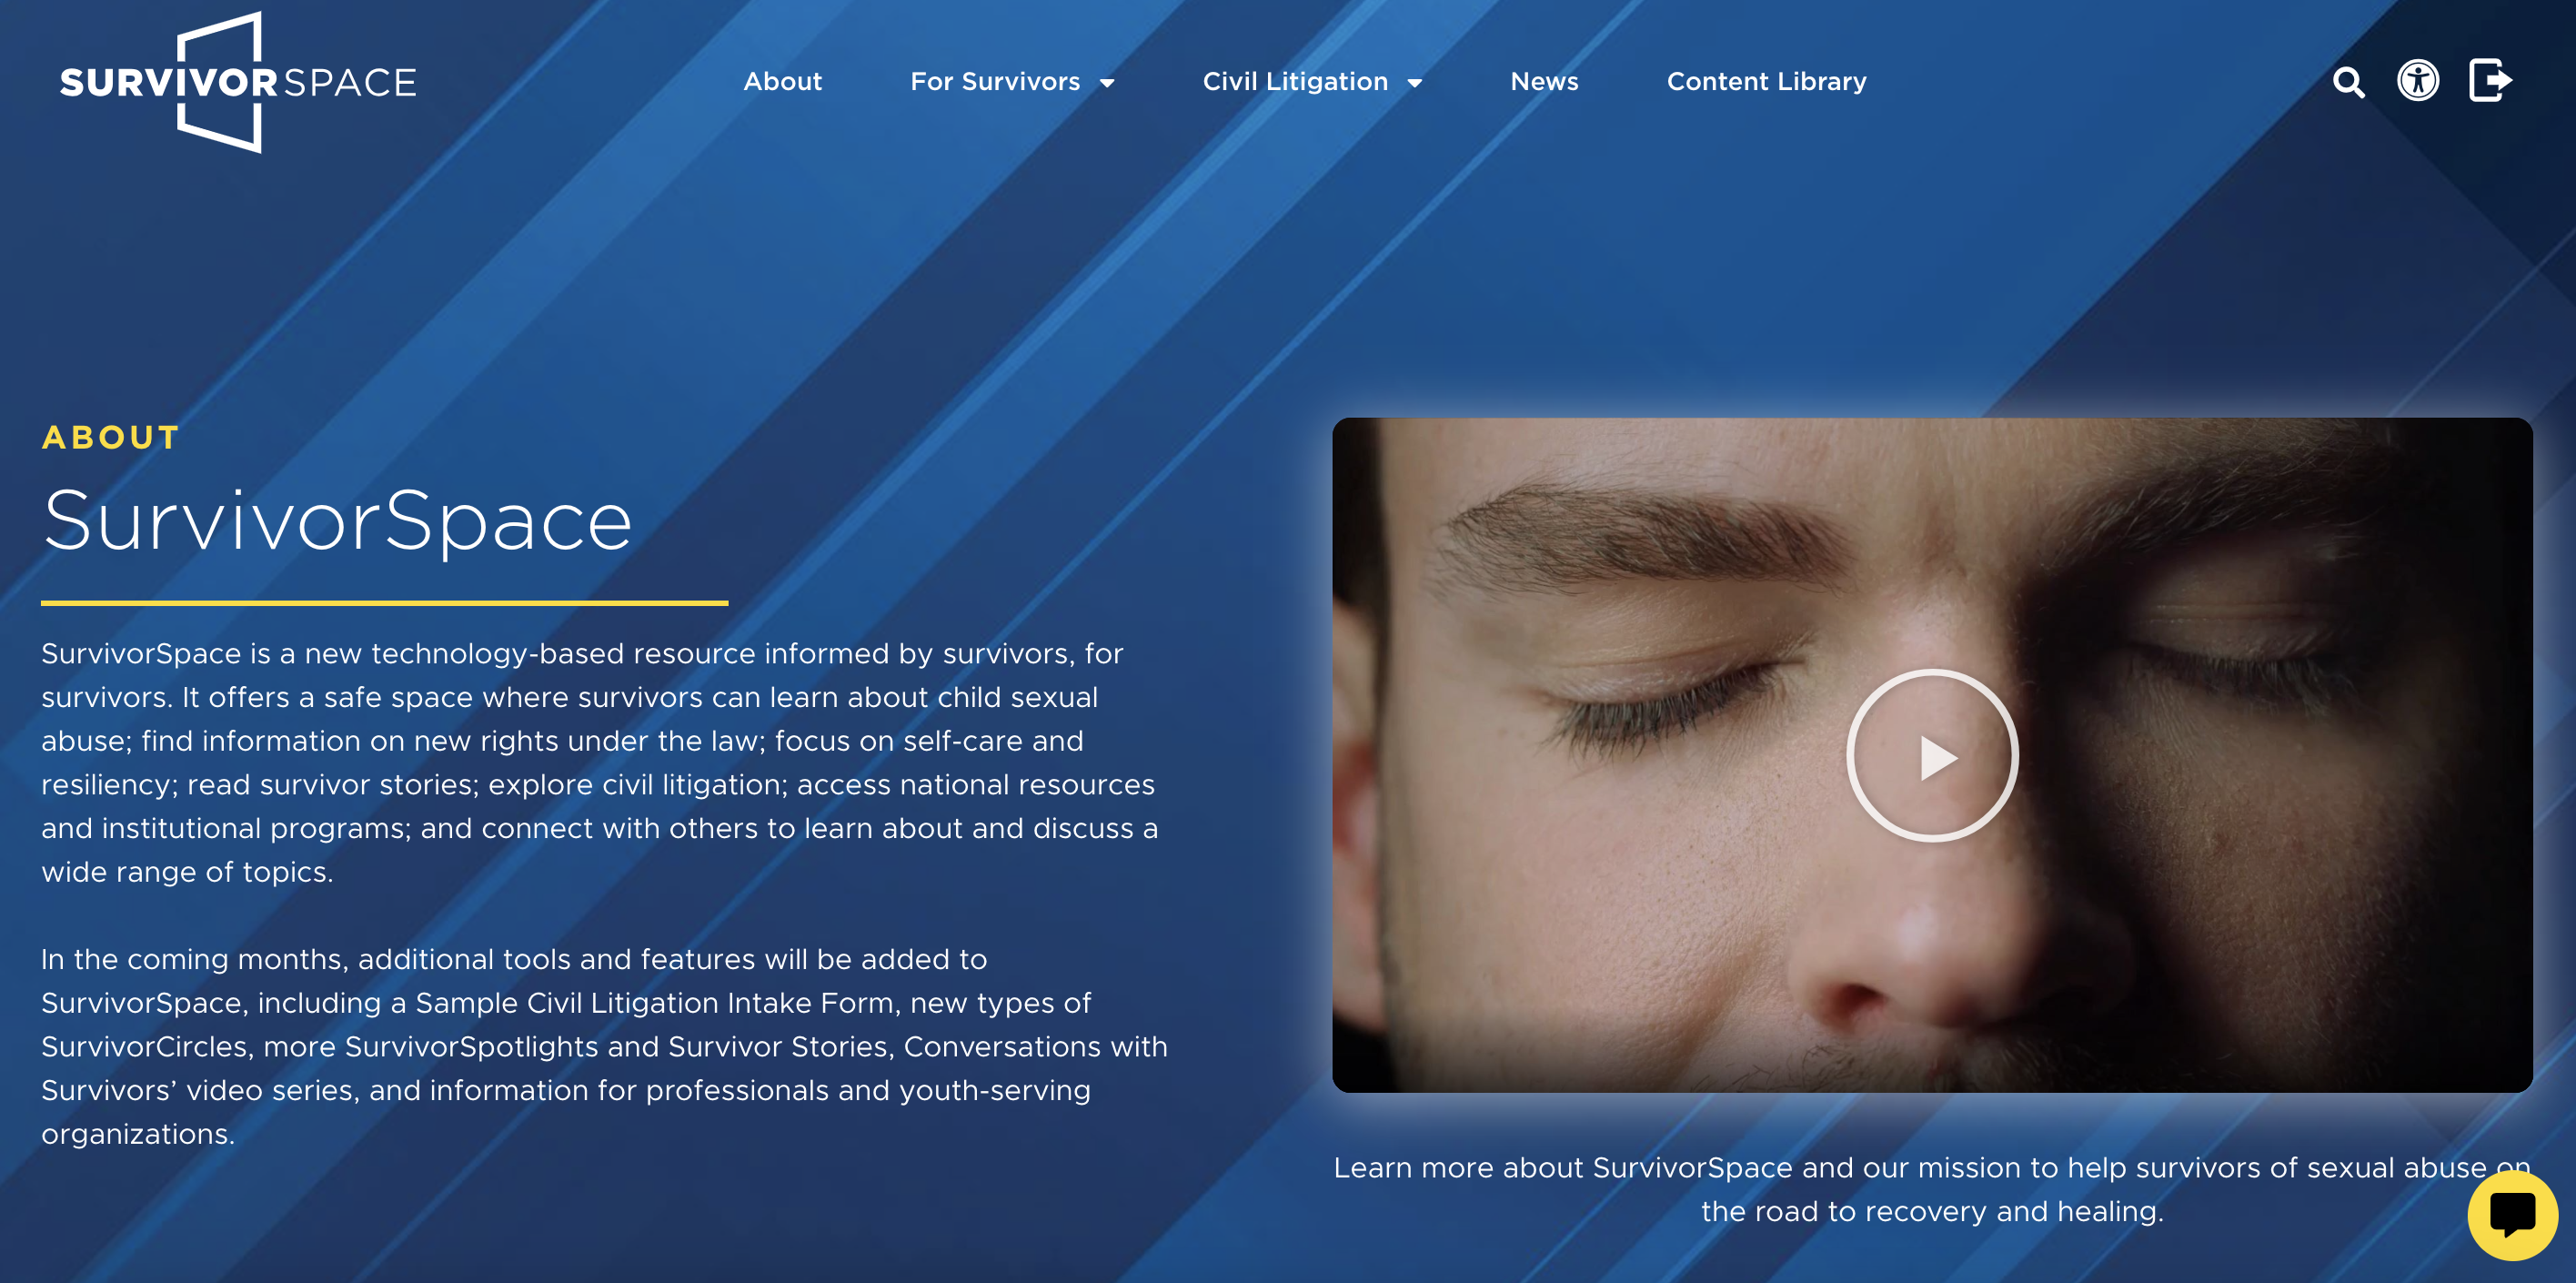Click the yellow divider line under heading
The height and width of the screenshot is (1283, 2576).
click(x=384, y=603)
